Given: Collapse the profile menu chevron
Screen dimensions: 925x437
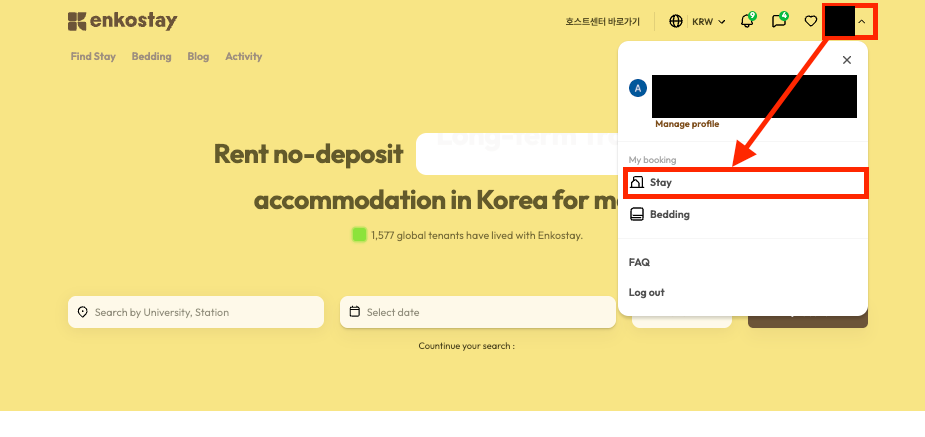Looking at the screenshot, I should click(862, 21).
